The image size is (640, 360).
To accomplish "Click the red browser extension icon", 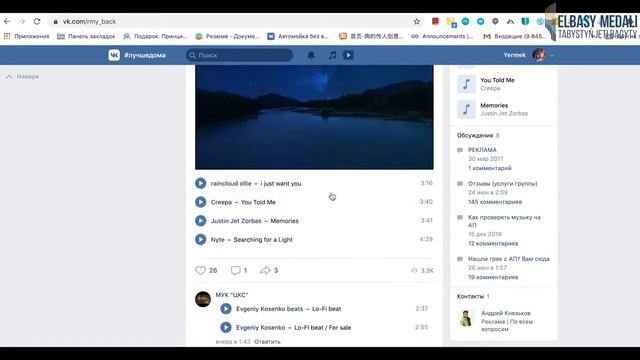I will [435, 21].
